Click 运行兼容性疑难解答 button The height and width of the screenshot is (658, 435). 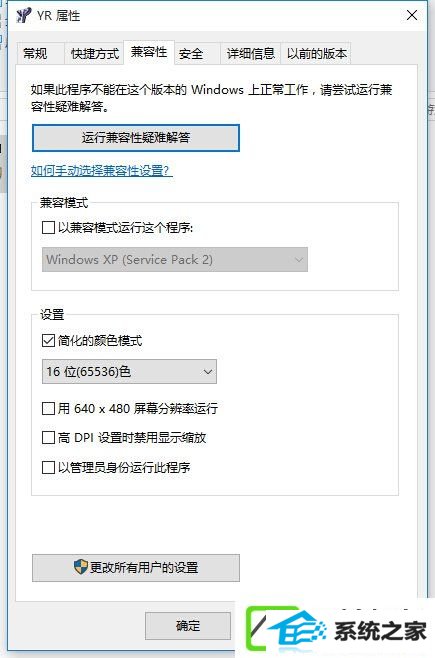click(136, 138)
